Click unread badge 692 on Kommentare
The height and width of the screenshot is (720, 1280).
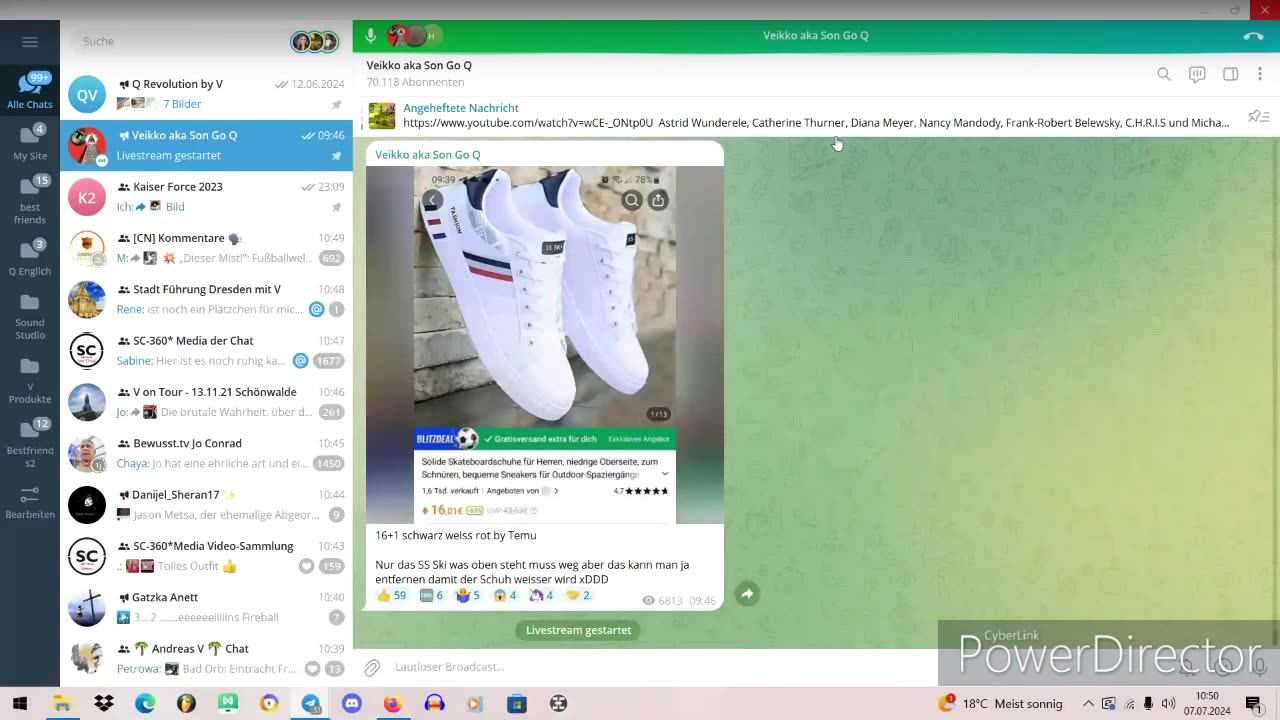(331, 258)
